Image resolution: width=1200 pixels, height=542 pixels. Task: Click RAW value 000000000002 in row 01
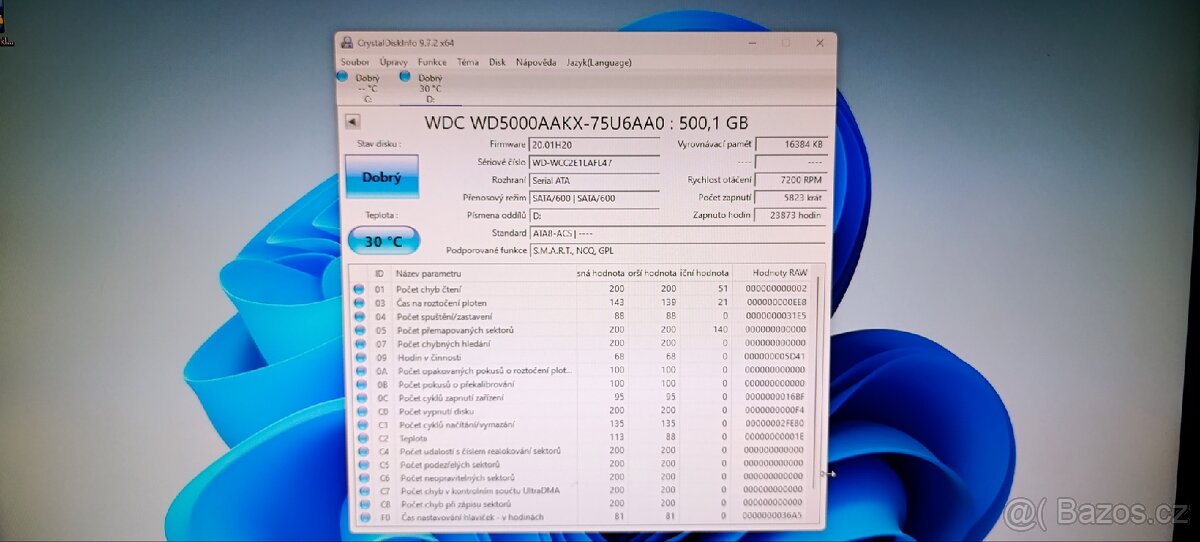pos(774,289)
